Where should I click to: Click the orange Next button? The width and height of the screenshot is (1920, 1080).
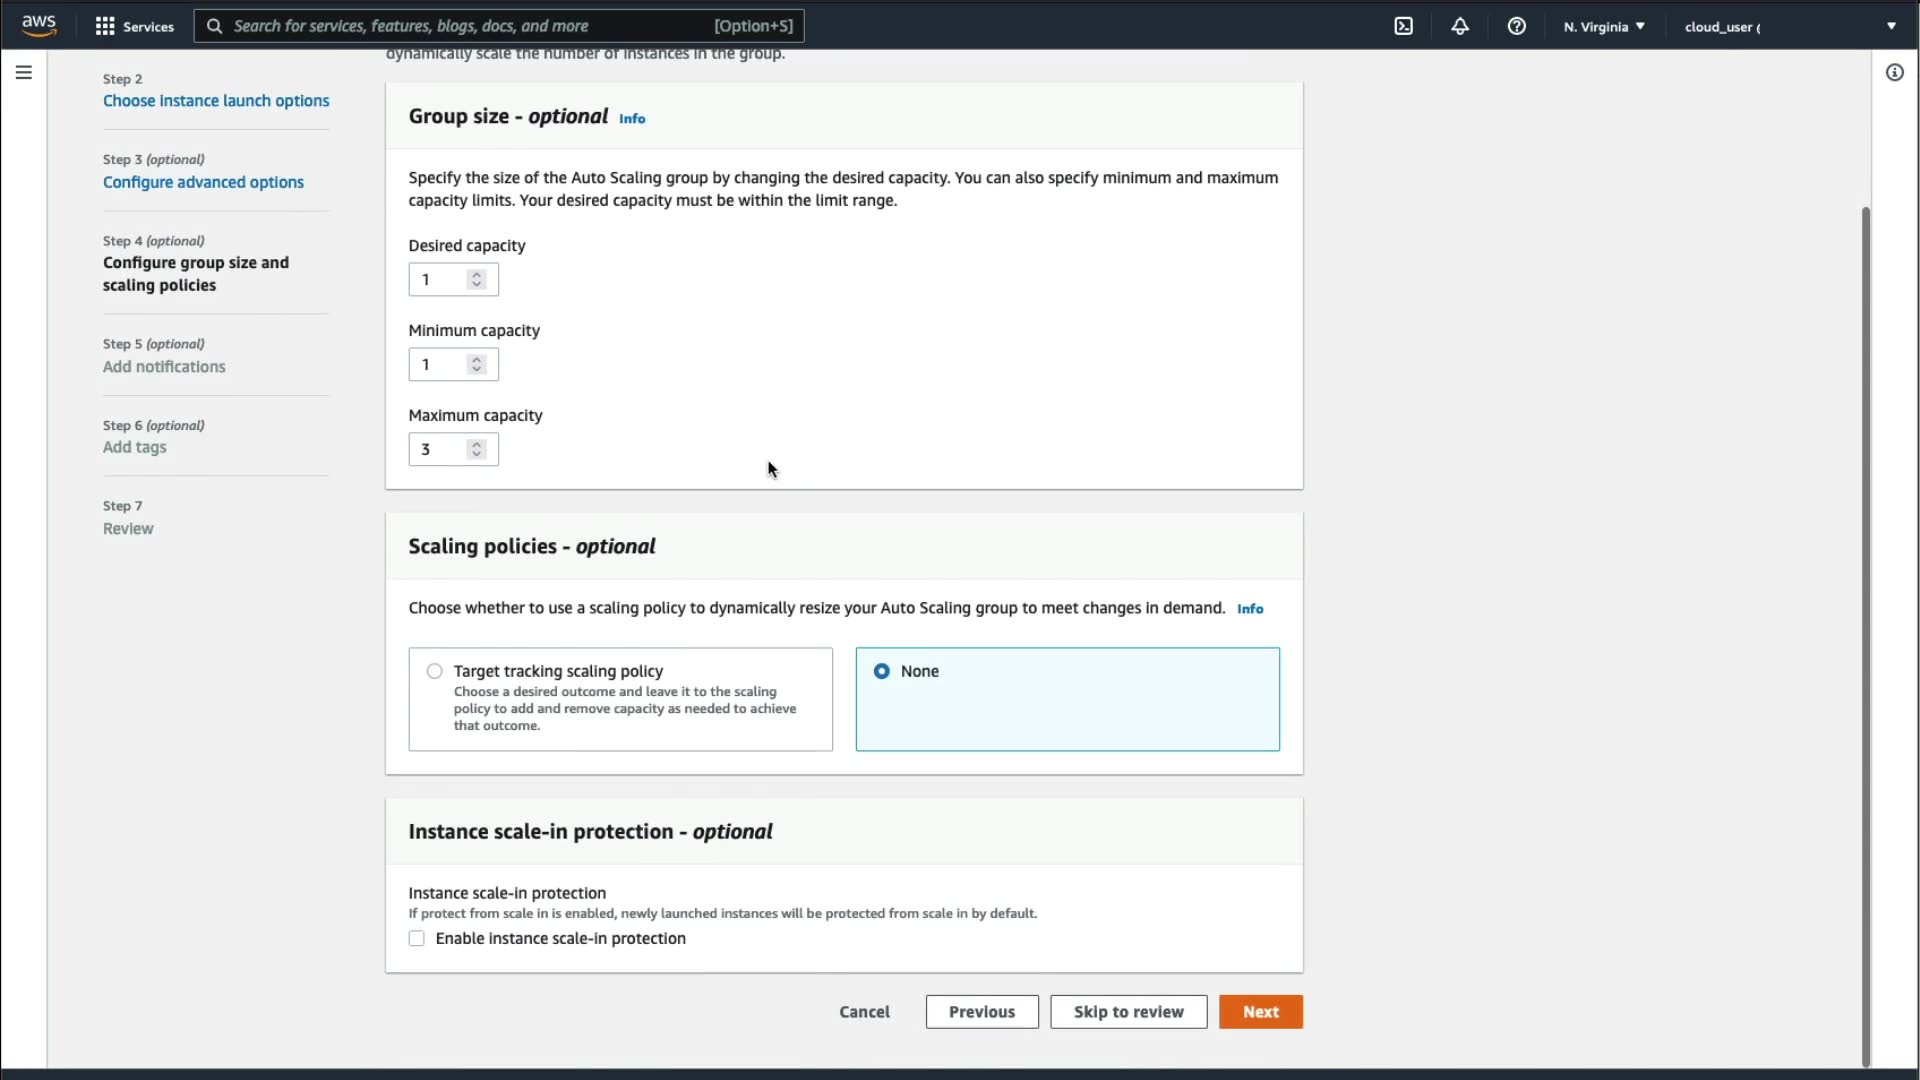[x=1260, y=1011]
